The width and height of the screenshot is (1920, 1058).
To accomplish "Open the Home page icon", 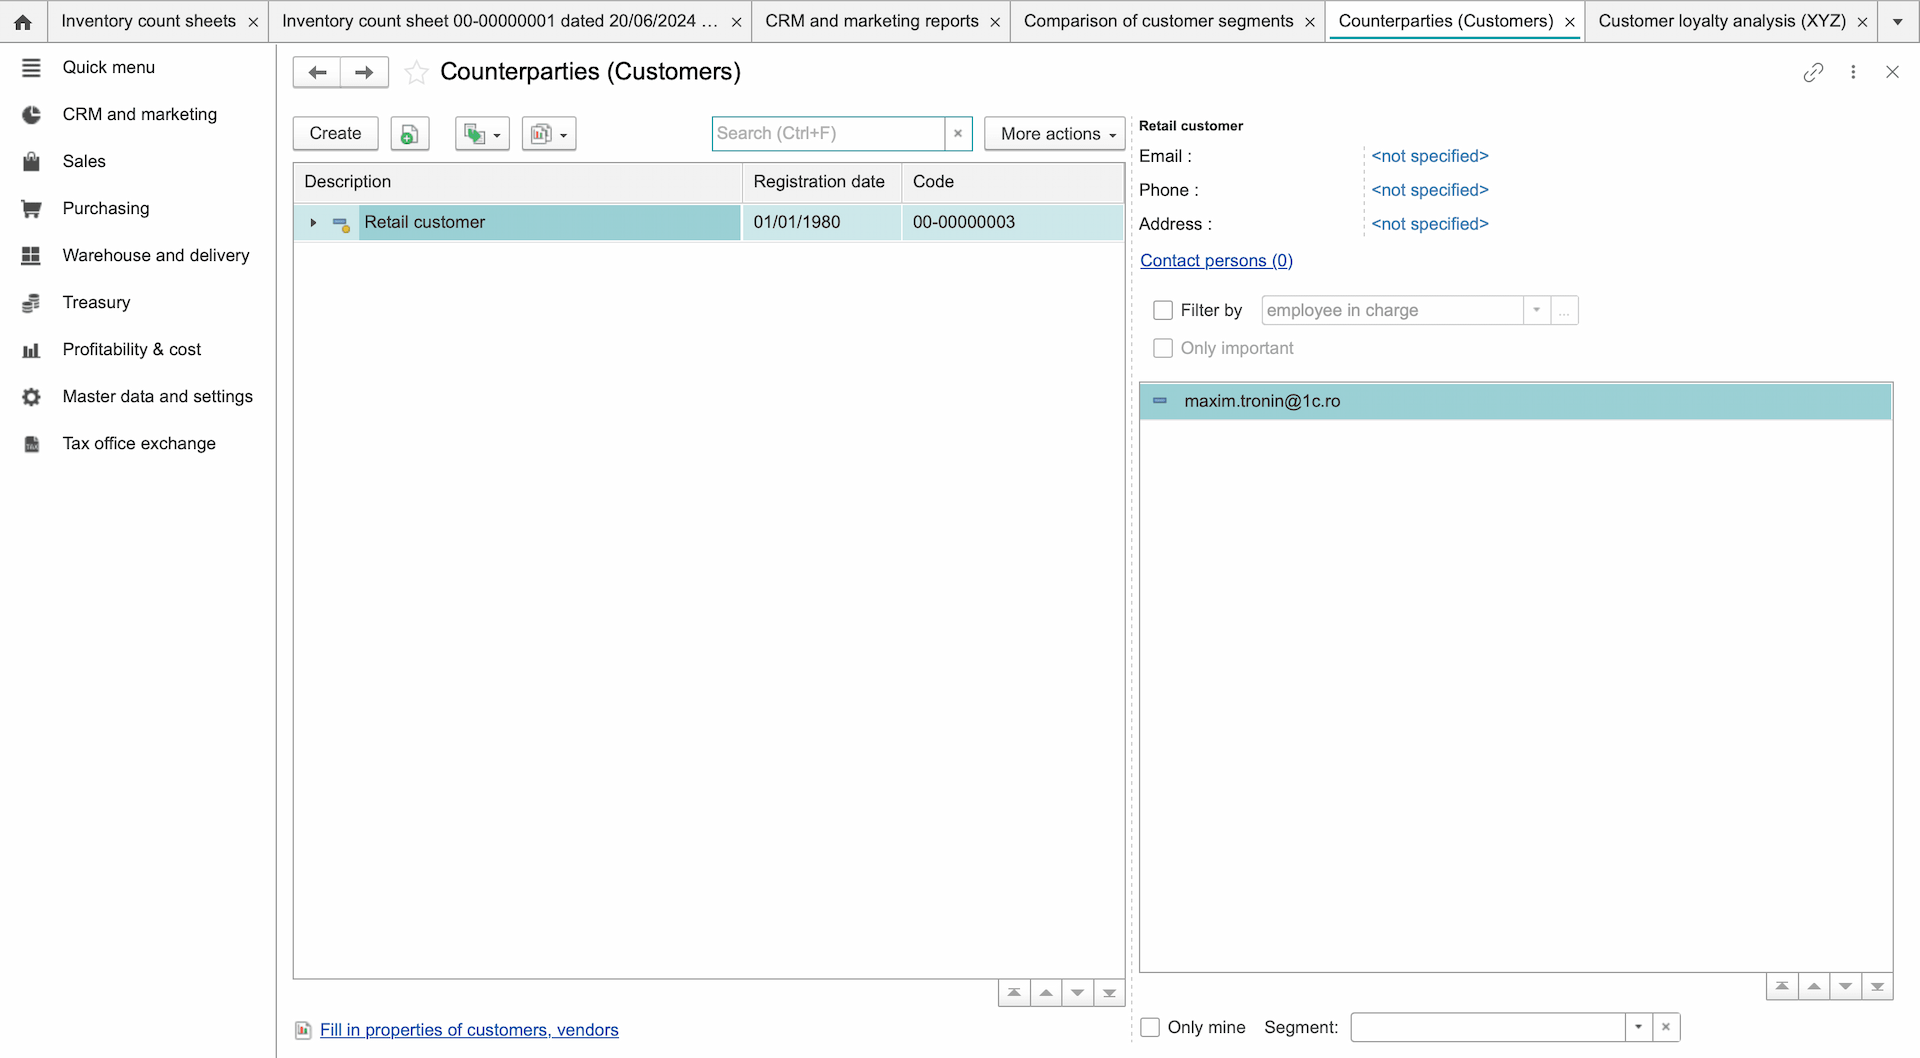I will pyautogui.click(x=22, y=21).
